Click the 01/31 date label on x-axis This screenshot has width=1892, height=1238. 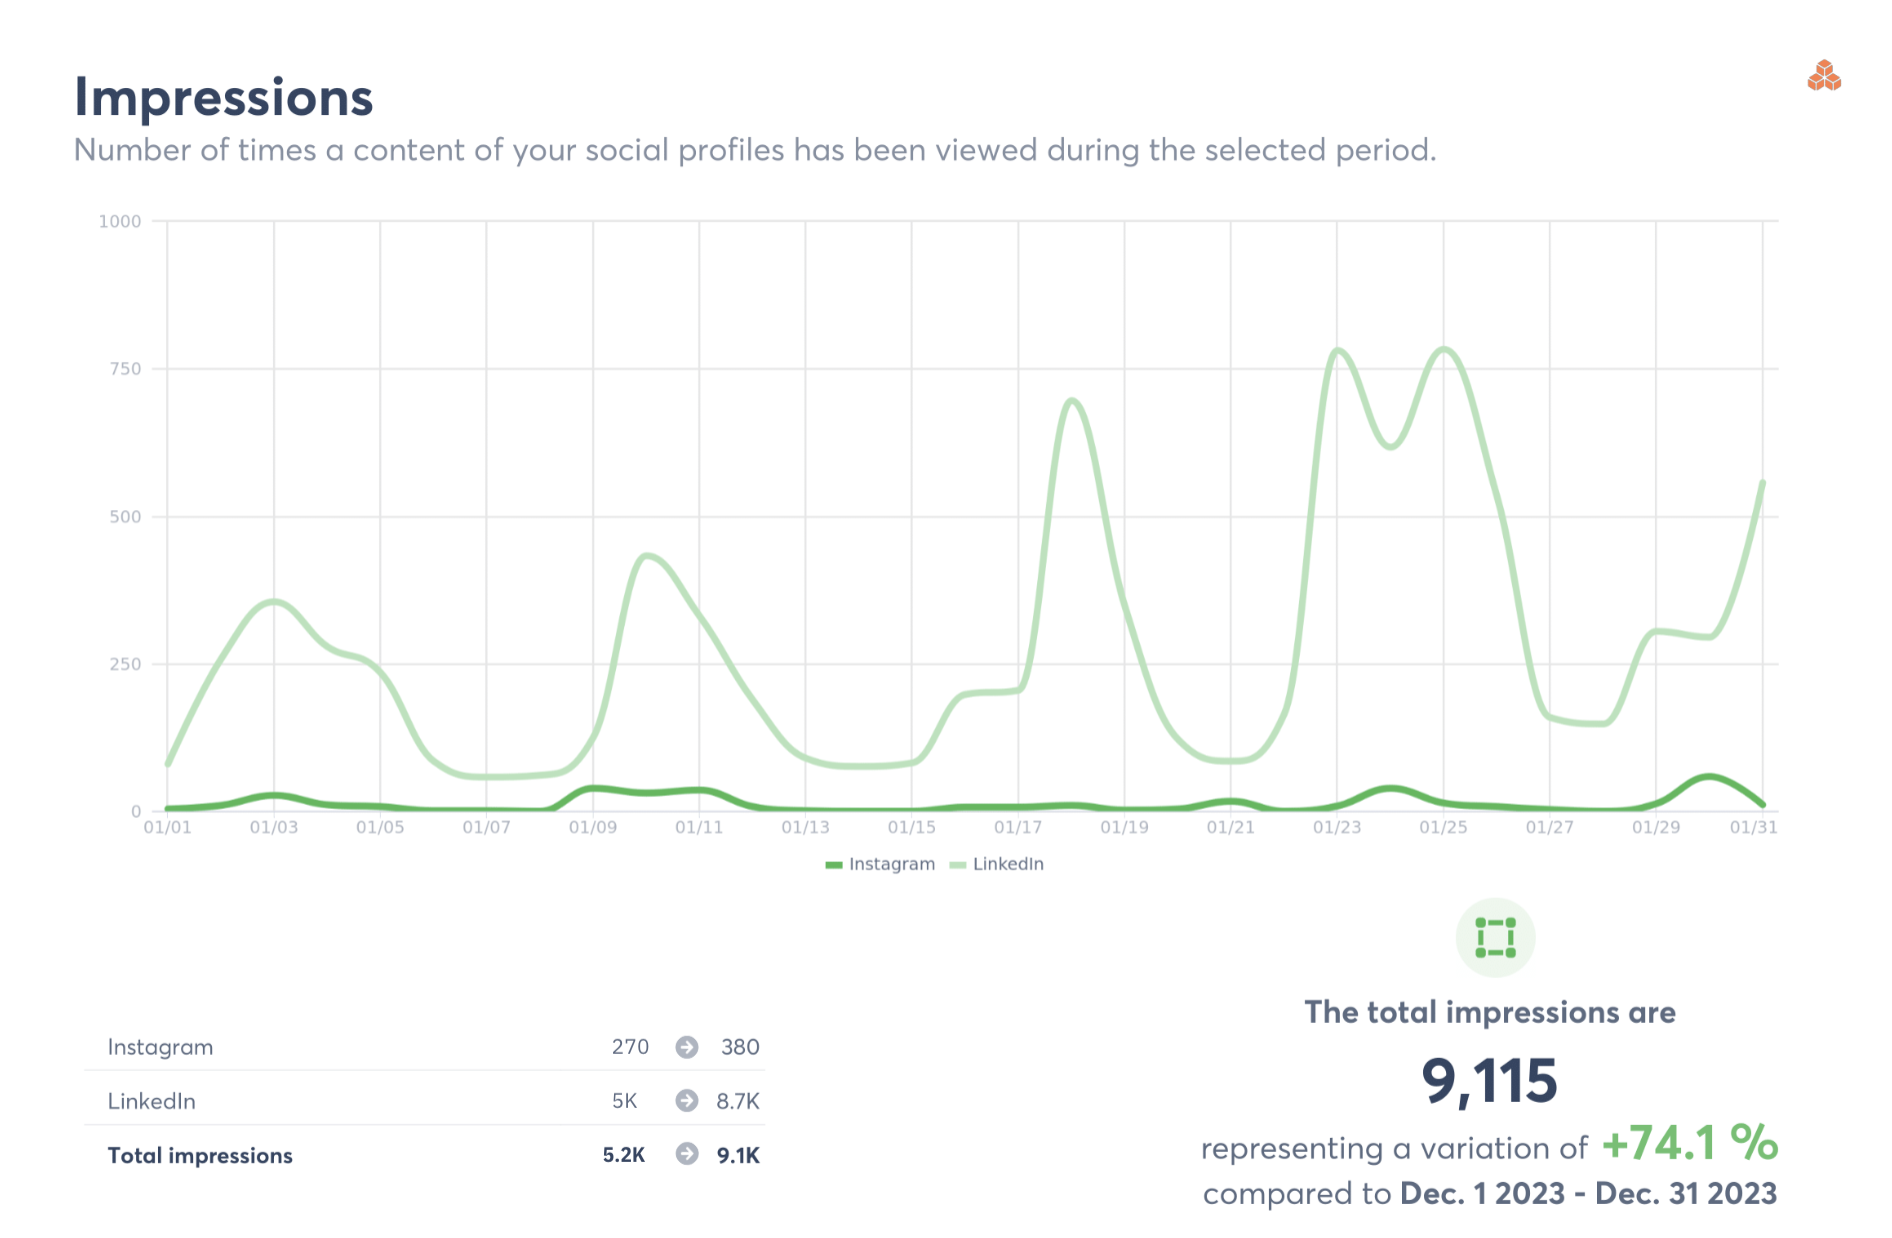(x=1753, y=827)
